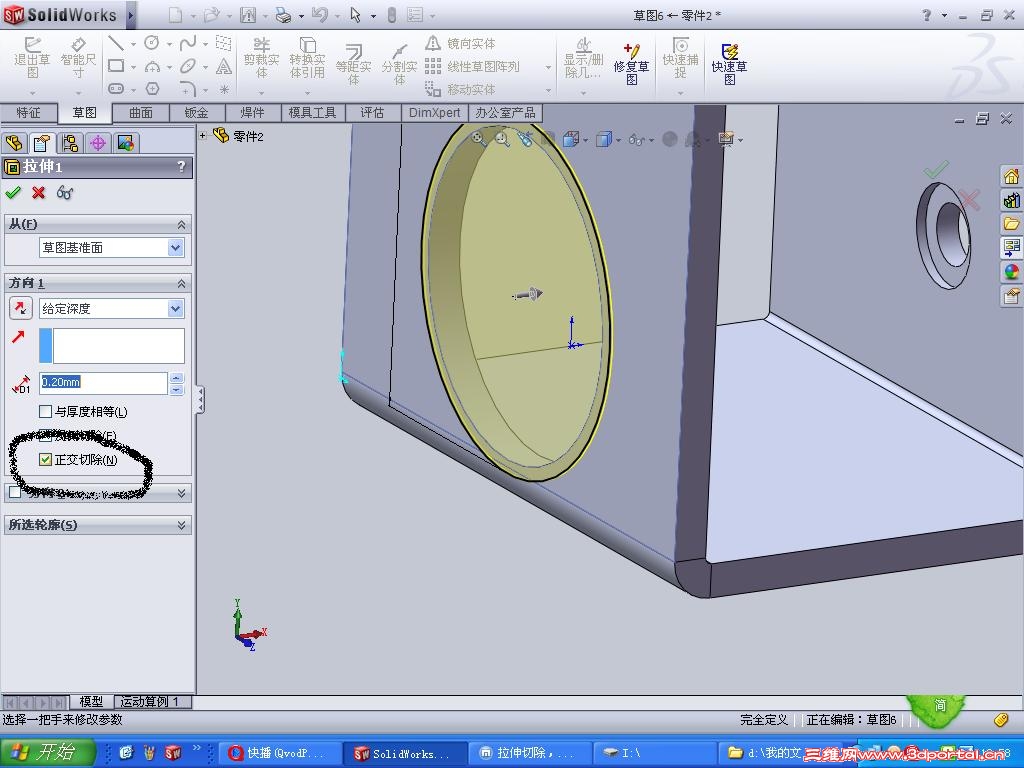Click the direction of extrusion selection box
The image size is (1024, 768).
[112, 345]
